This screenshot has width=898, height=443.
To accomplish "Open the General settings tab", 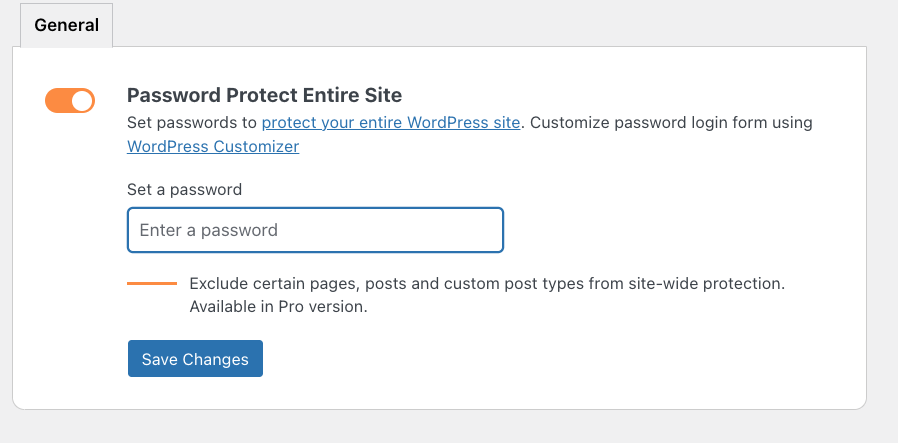I will (x=66, y=25).
